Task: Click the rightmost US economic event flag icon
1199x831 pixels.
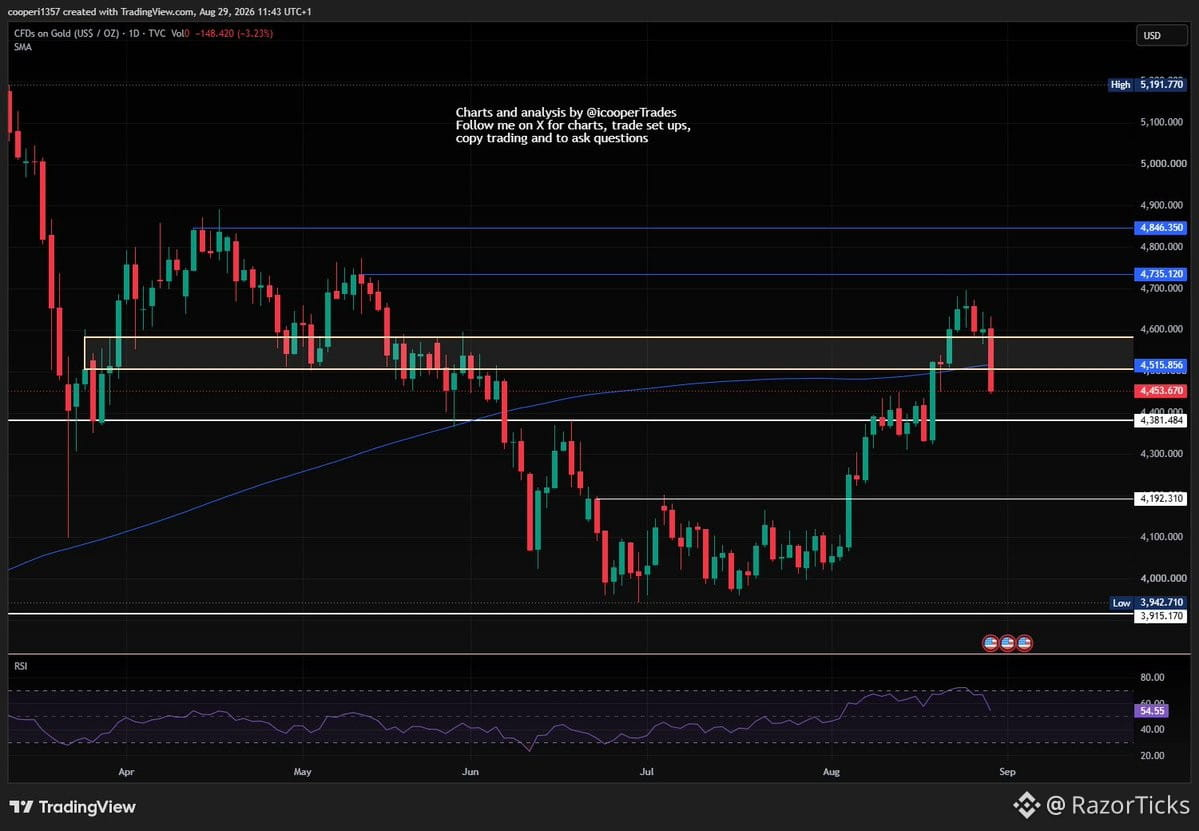Action: coord(1025,643)
